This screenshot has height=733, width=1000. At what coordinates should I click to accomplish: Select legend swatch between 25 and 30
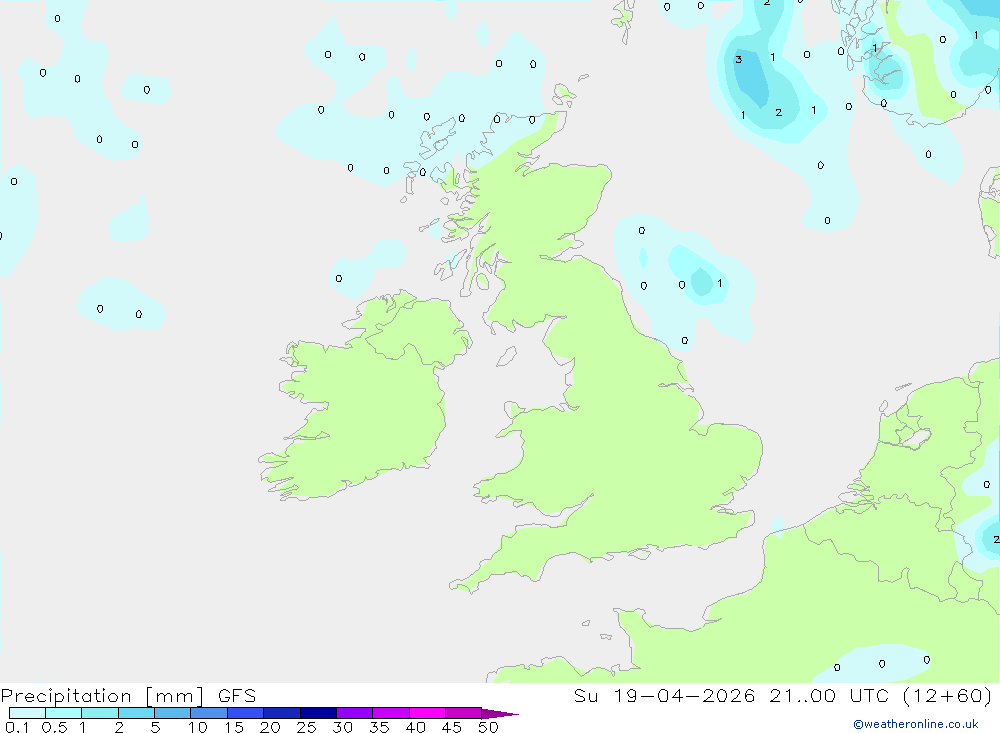click(318, 713)
